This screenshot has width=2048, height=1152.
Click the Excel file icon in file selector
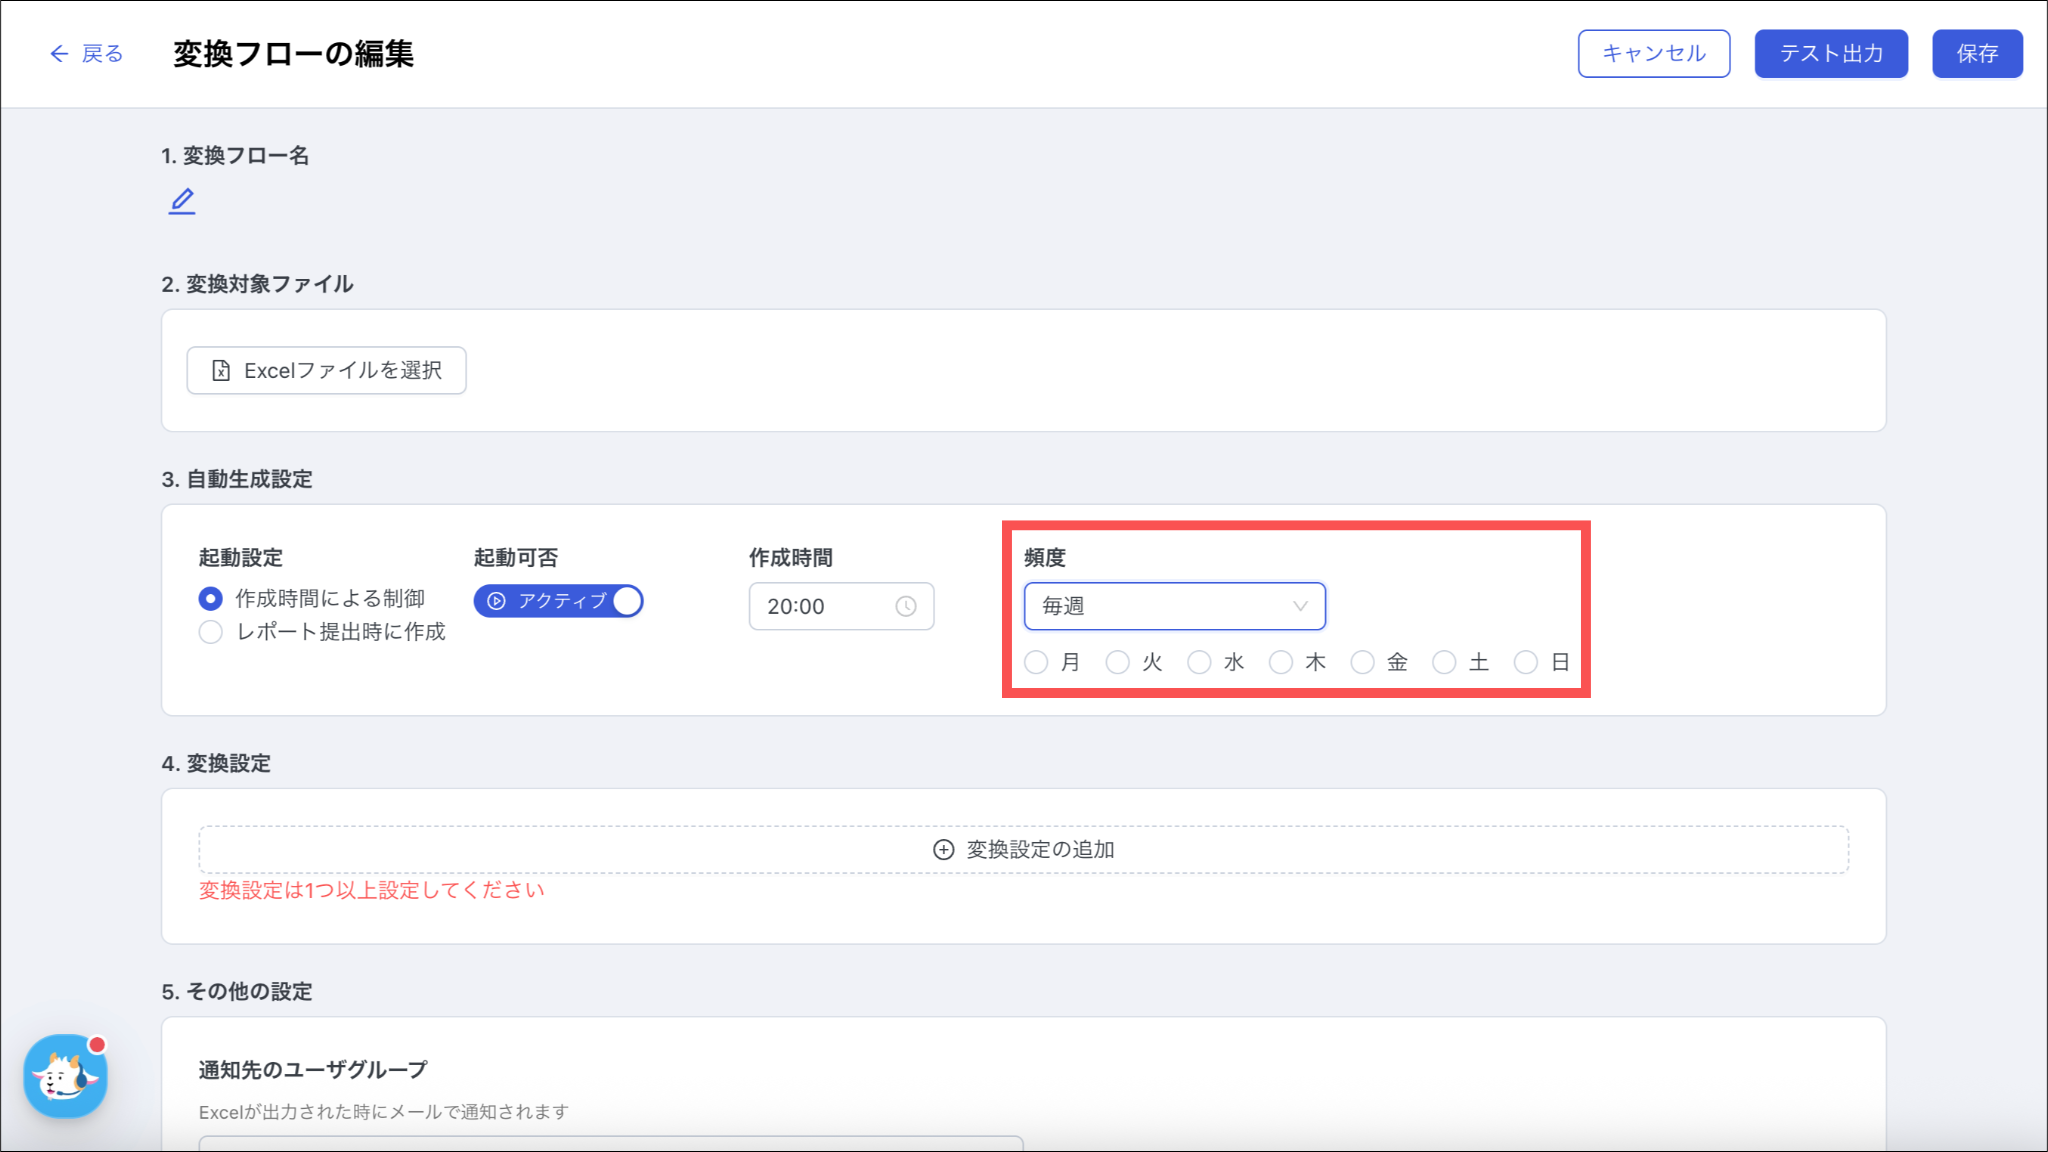coord(221,371)
